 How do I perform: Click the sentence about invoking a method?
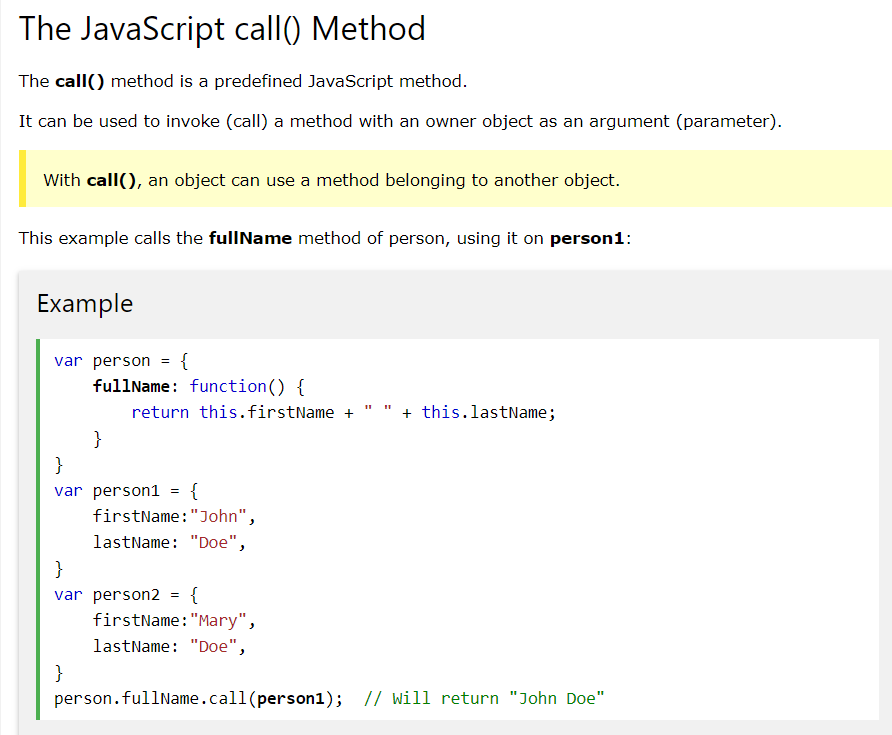tap(400, 122)
